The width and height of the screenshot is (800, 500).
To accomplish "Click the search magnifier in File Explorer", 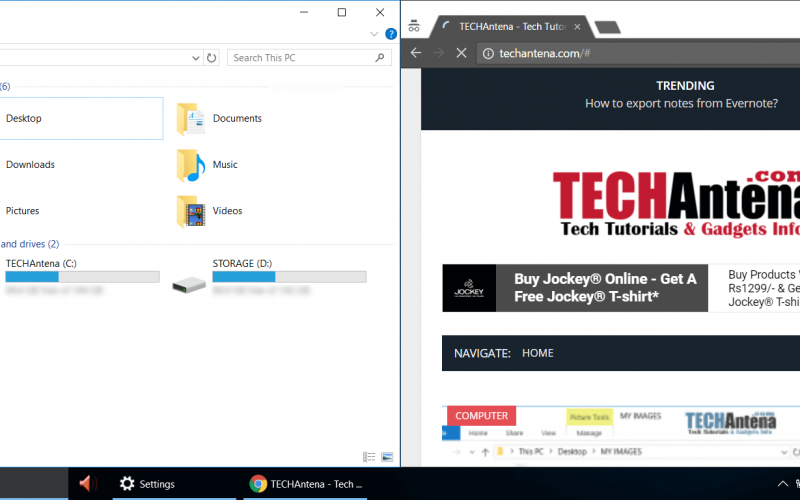I will pos(380,58).
